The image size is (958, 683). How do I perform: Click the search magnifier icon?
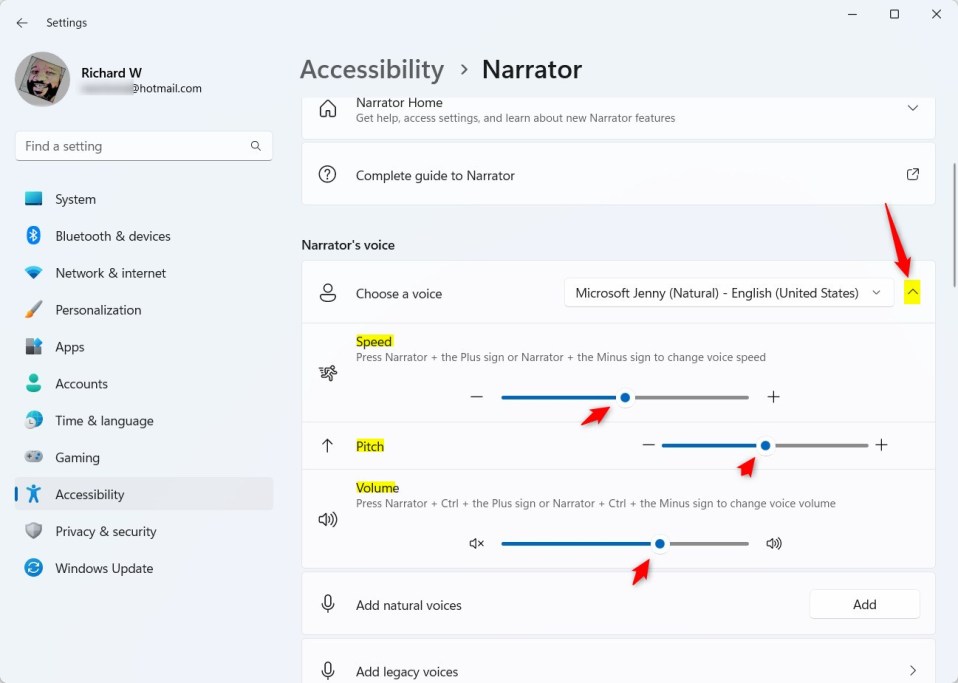click(255, 146)
